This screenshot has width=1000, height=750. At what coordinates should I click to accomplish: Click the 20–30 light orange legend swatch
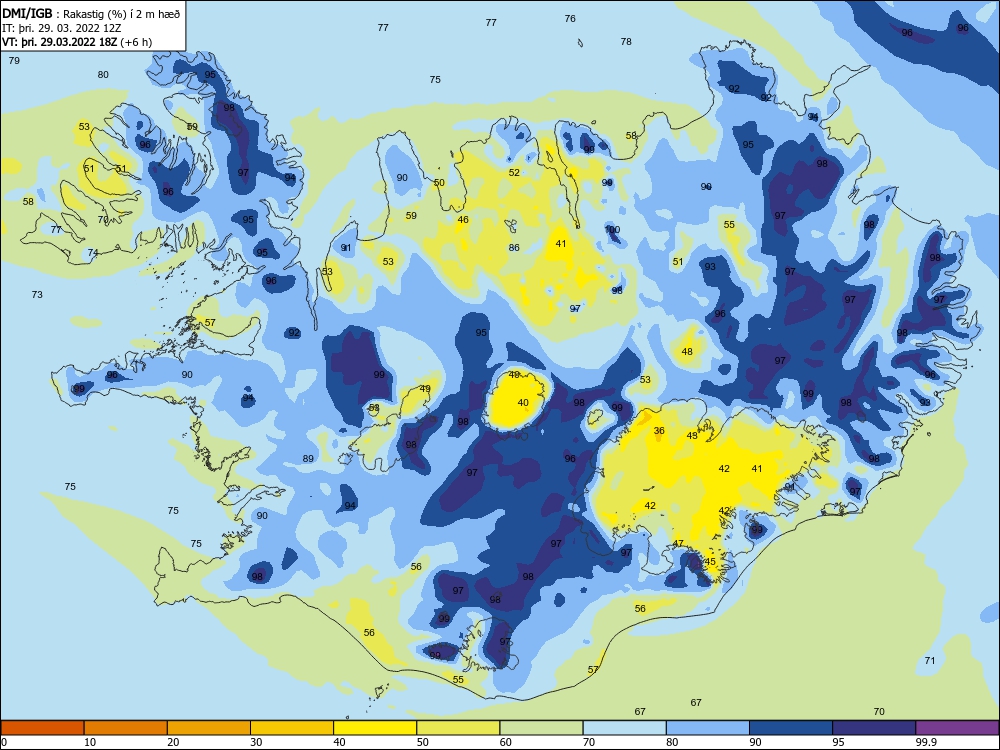coord(209,728)
